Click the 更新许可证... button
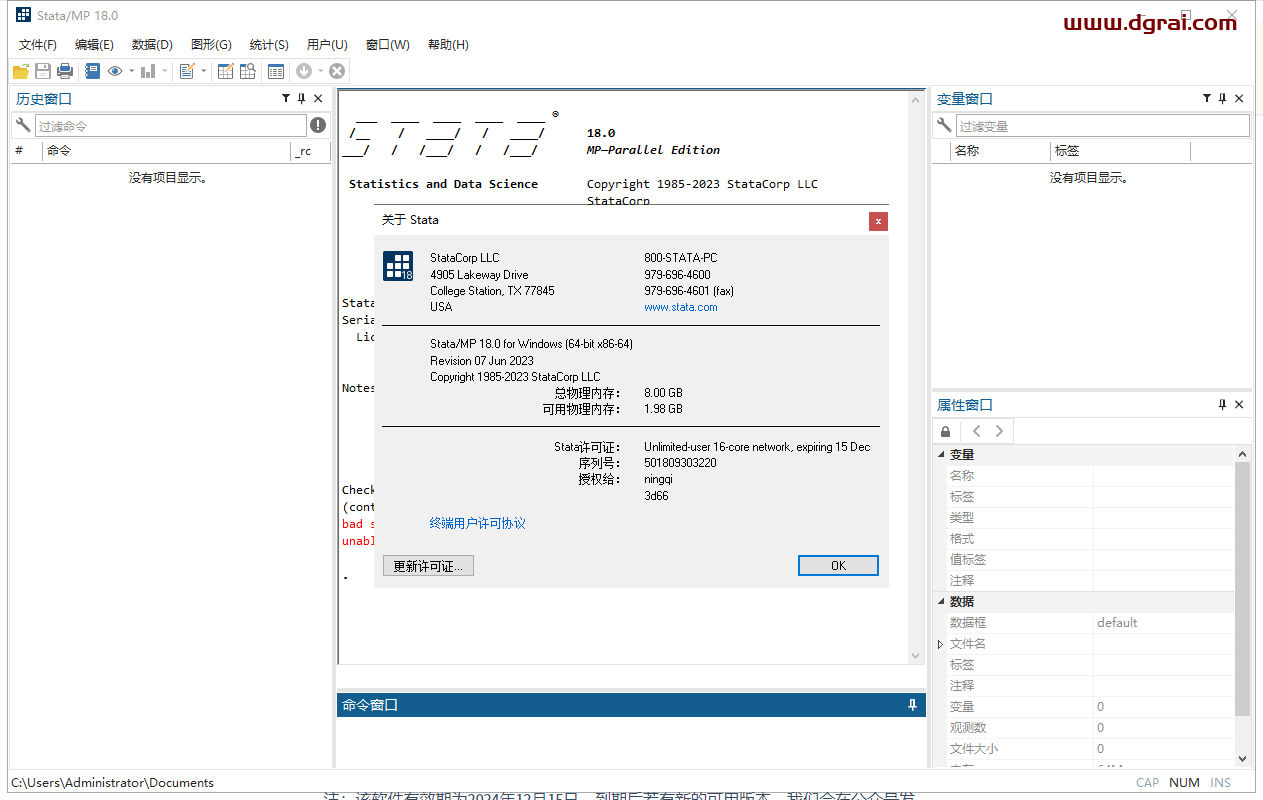The width and height of the screenshot is (1263, 800). point(428,566)
